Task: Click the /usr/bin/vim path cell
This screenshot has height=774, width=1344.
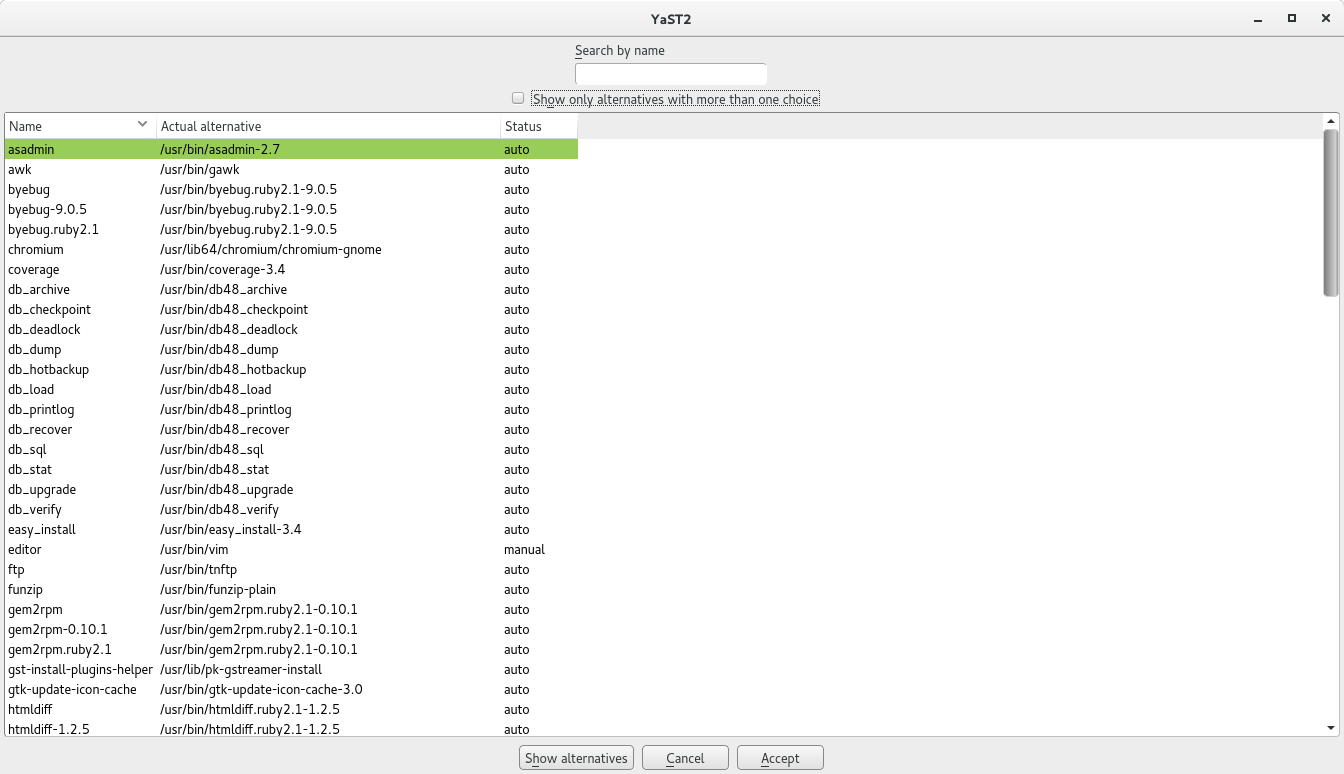Action: [195, 549]
